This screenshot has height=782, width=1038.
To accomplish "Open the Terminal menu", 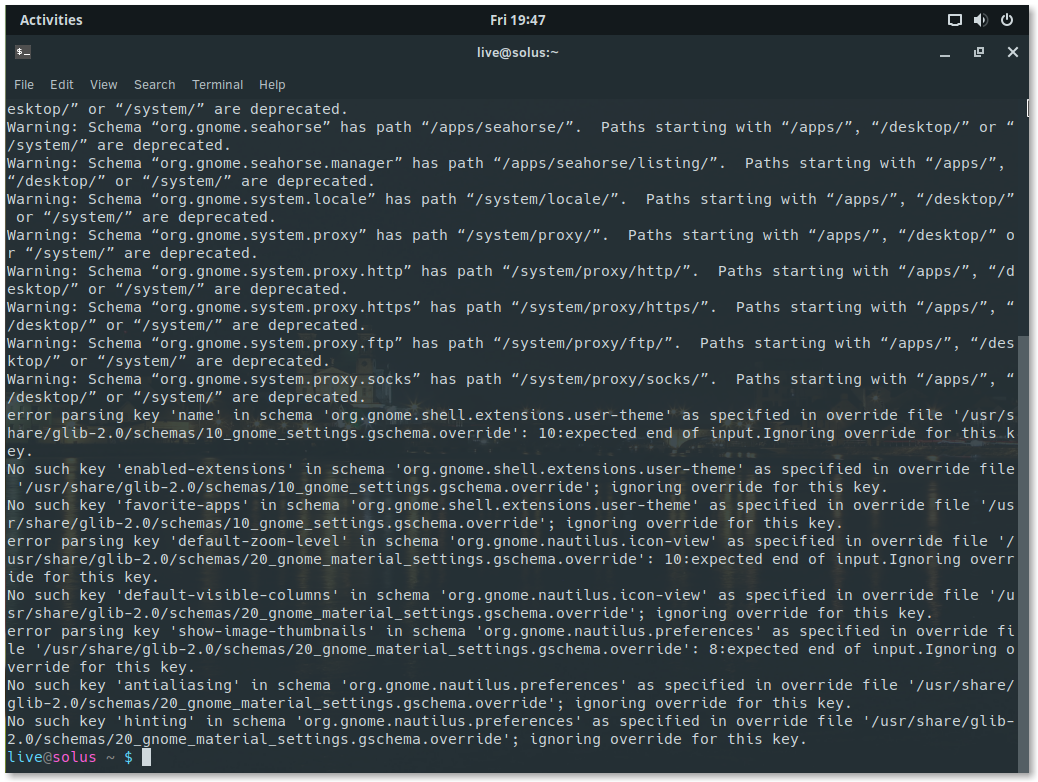I will 217,85.
